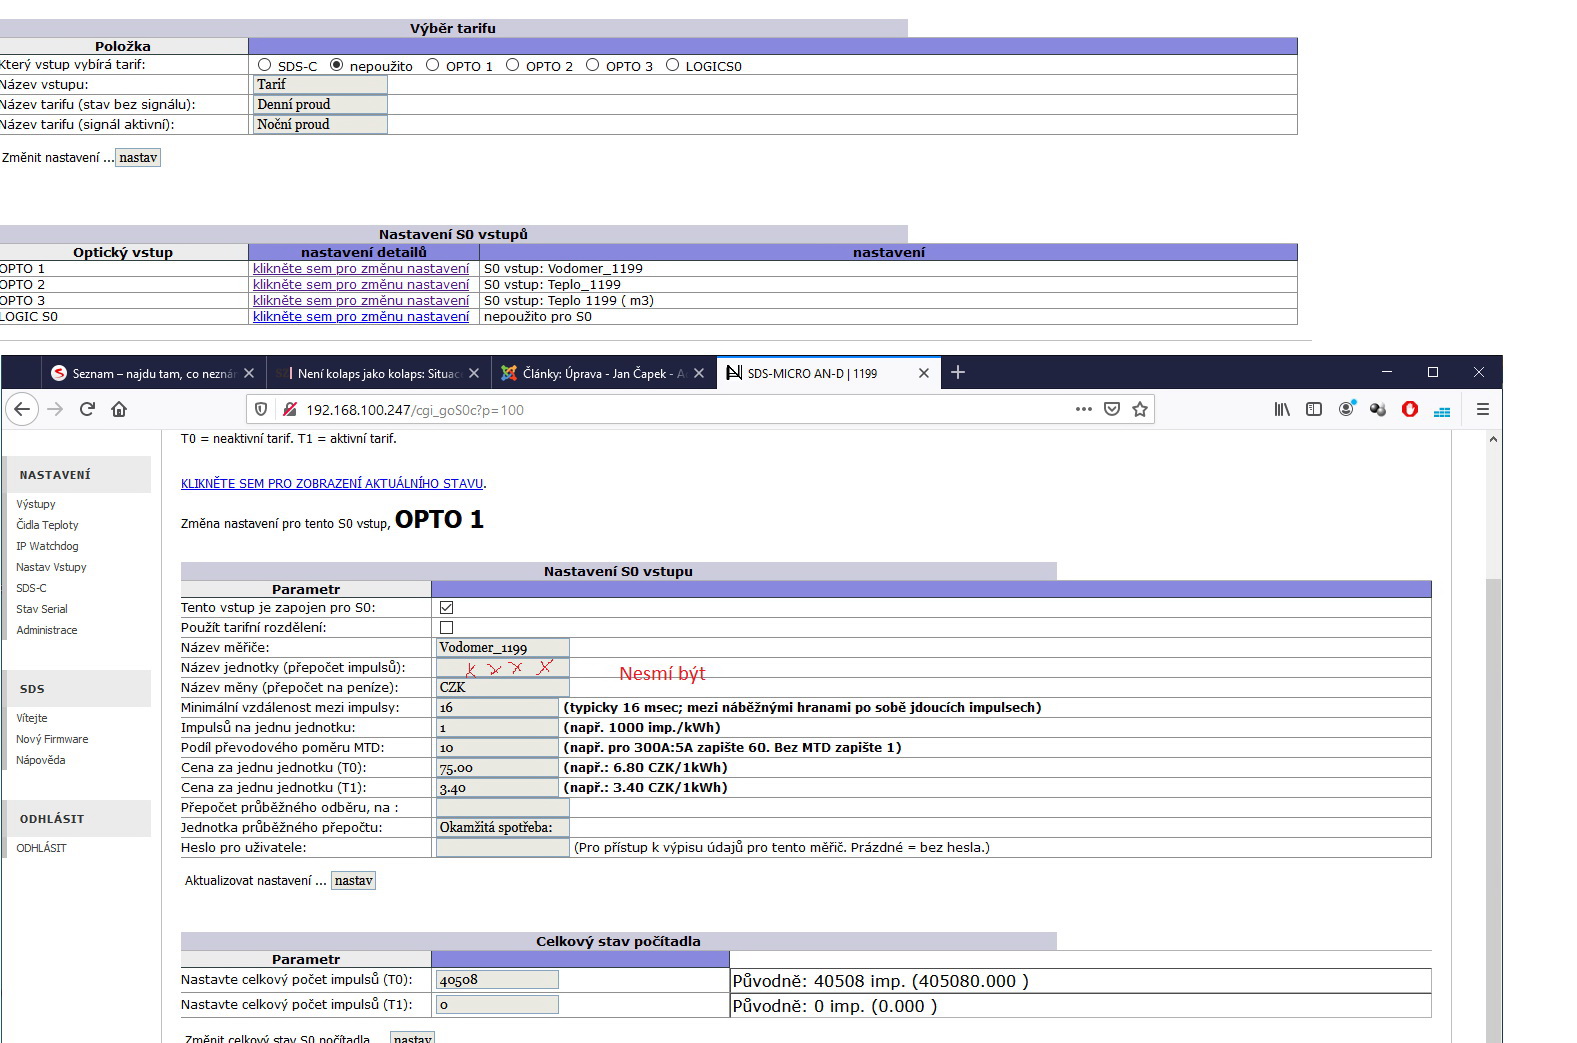Switch to the Seznam browser tab
The image size is (1577, 1043).
point(145,373)
